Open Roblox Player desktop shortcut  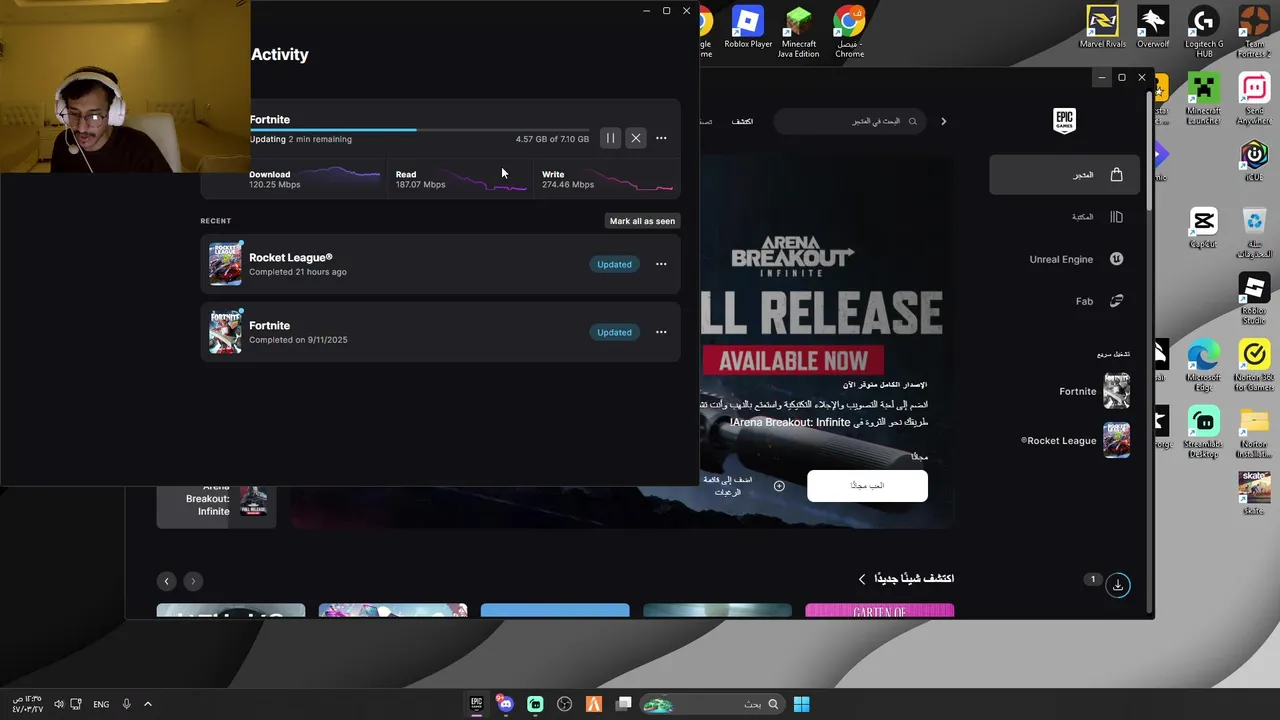tap(748, 27)
